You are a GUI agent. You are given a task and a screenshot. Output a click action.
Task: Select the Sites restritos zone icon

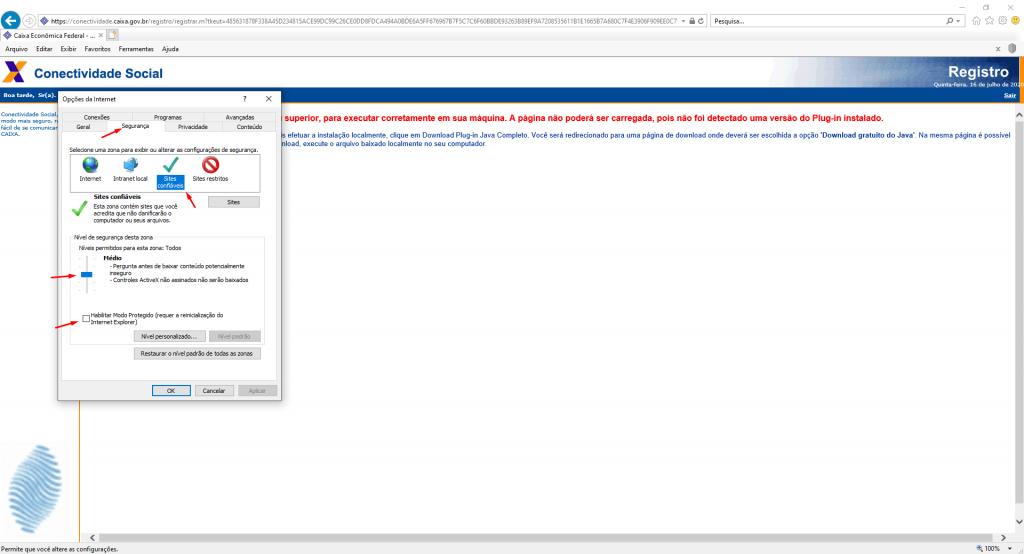coord(210,165)
